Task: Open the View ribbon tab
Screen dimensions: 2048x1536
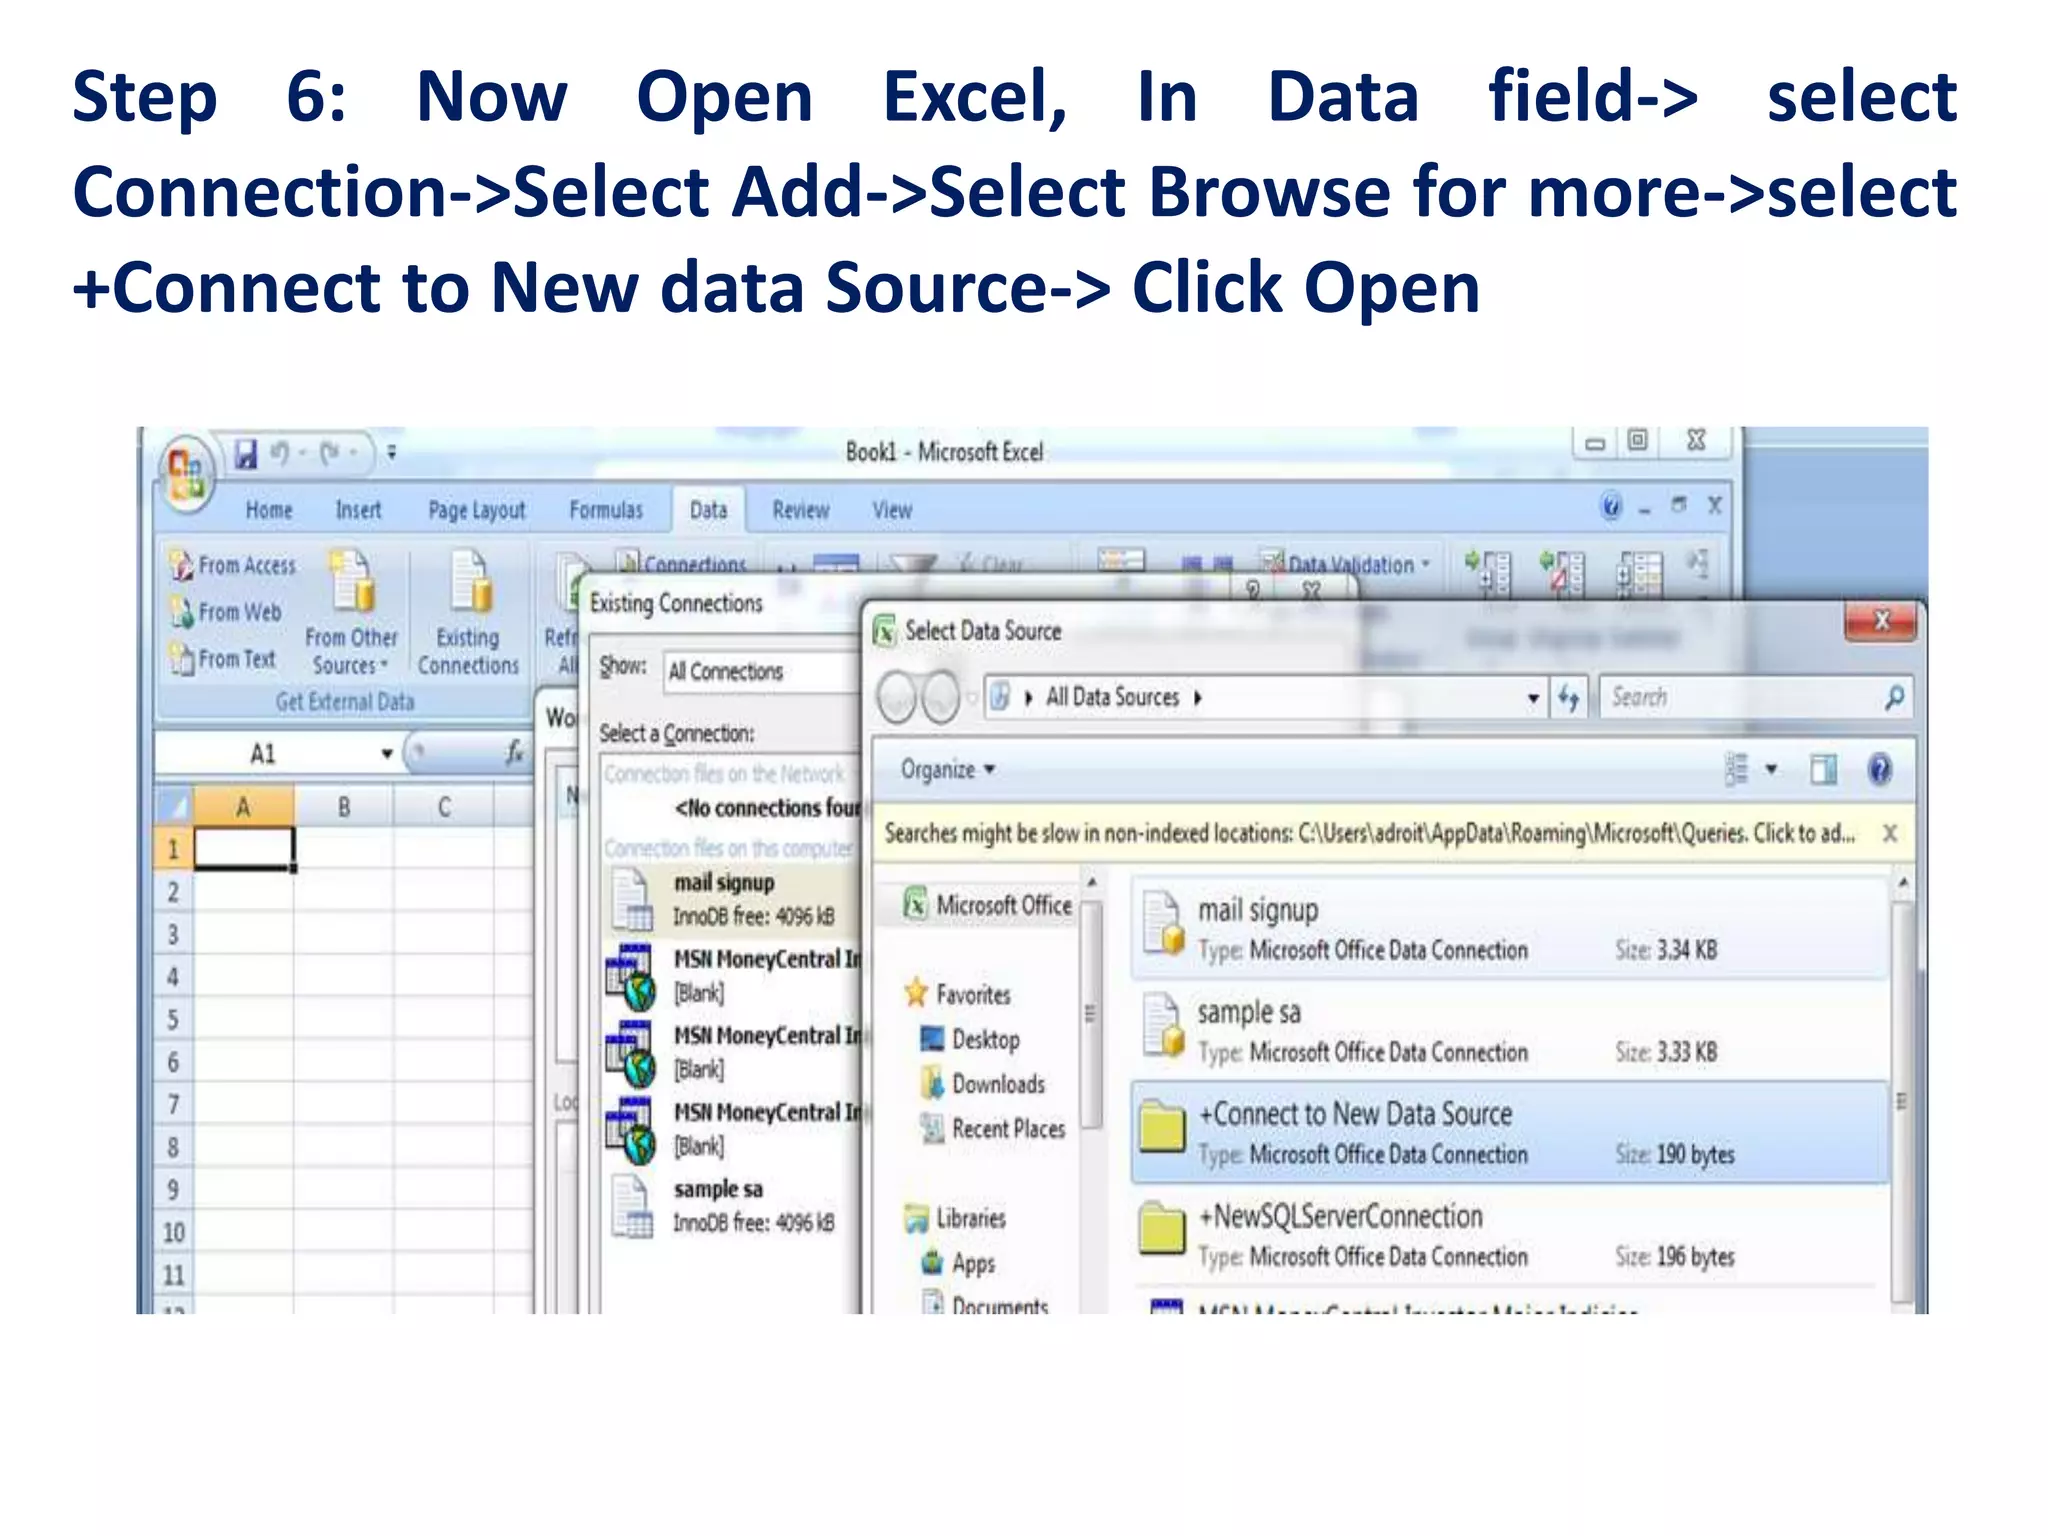Action: pyautogui.click(x=892, y=510)
